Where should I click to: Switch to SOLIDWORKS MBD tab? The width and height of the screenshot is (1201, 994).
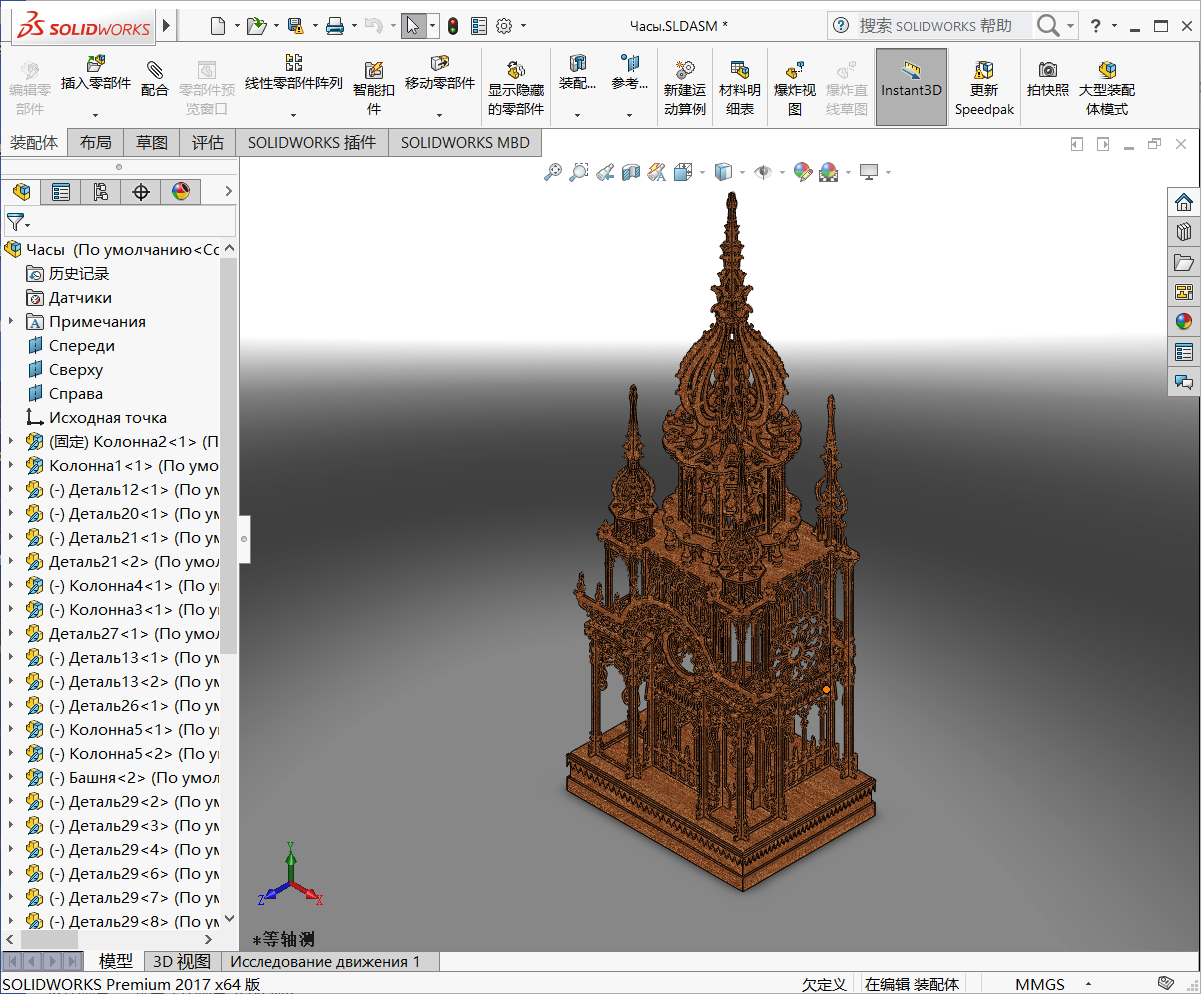tap(465, 143)
